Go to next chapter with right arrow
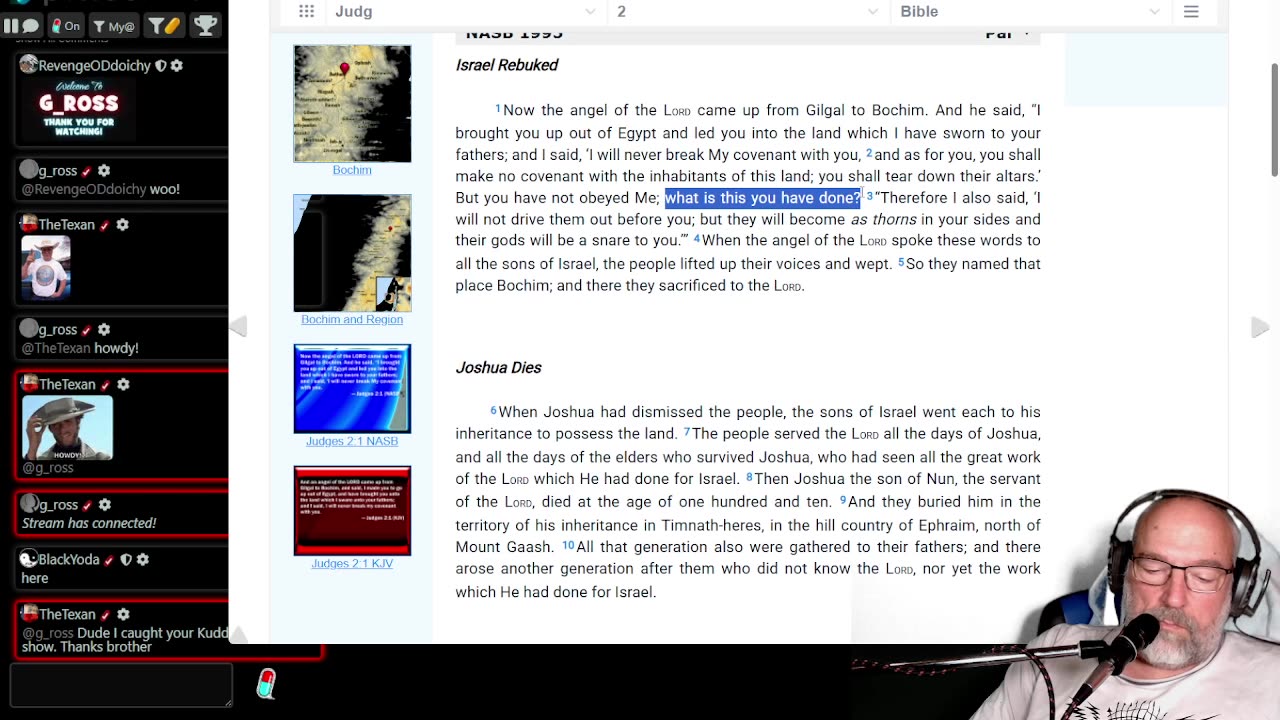Viewport: 1280px width, 720px height. [x=1260, y=327]
